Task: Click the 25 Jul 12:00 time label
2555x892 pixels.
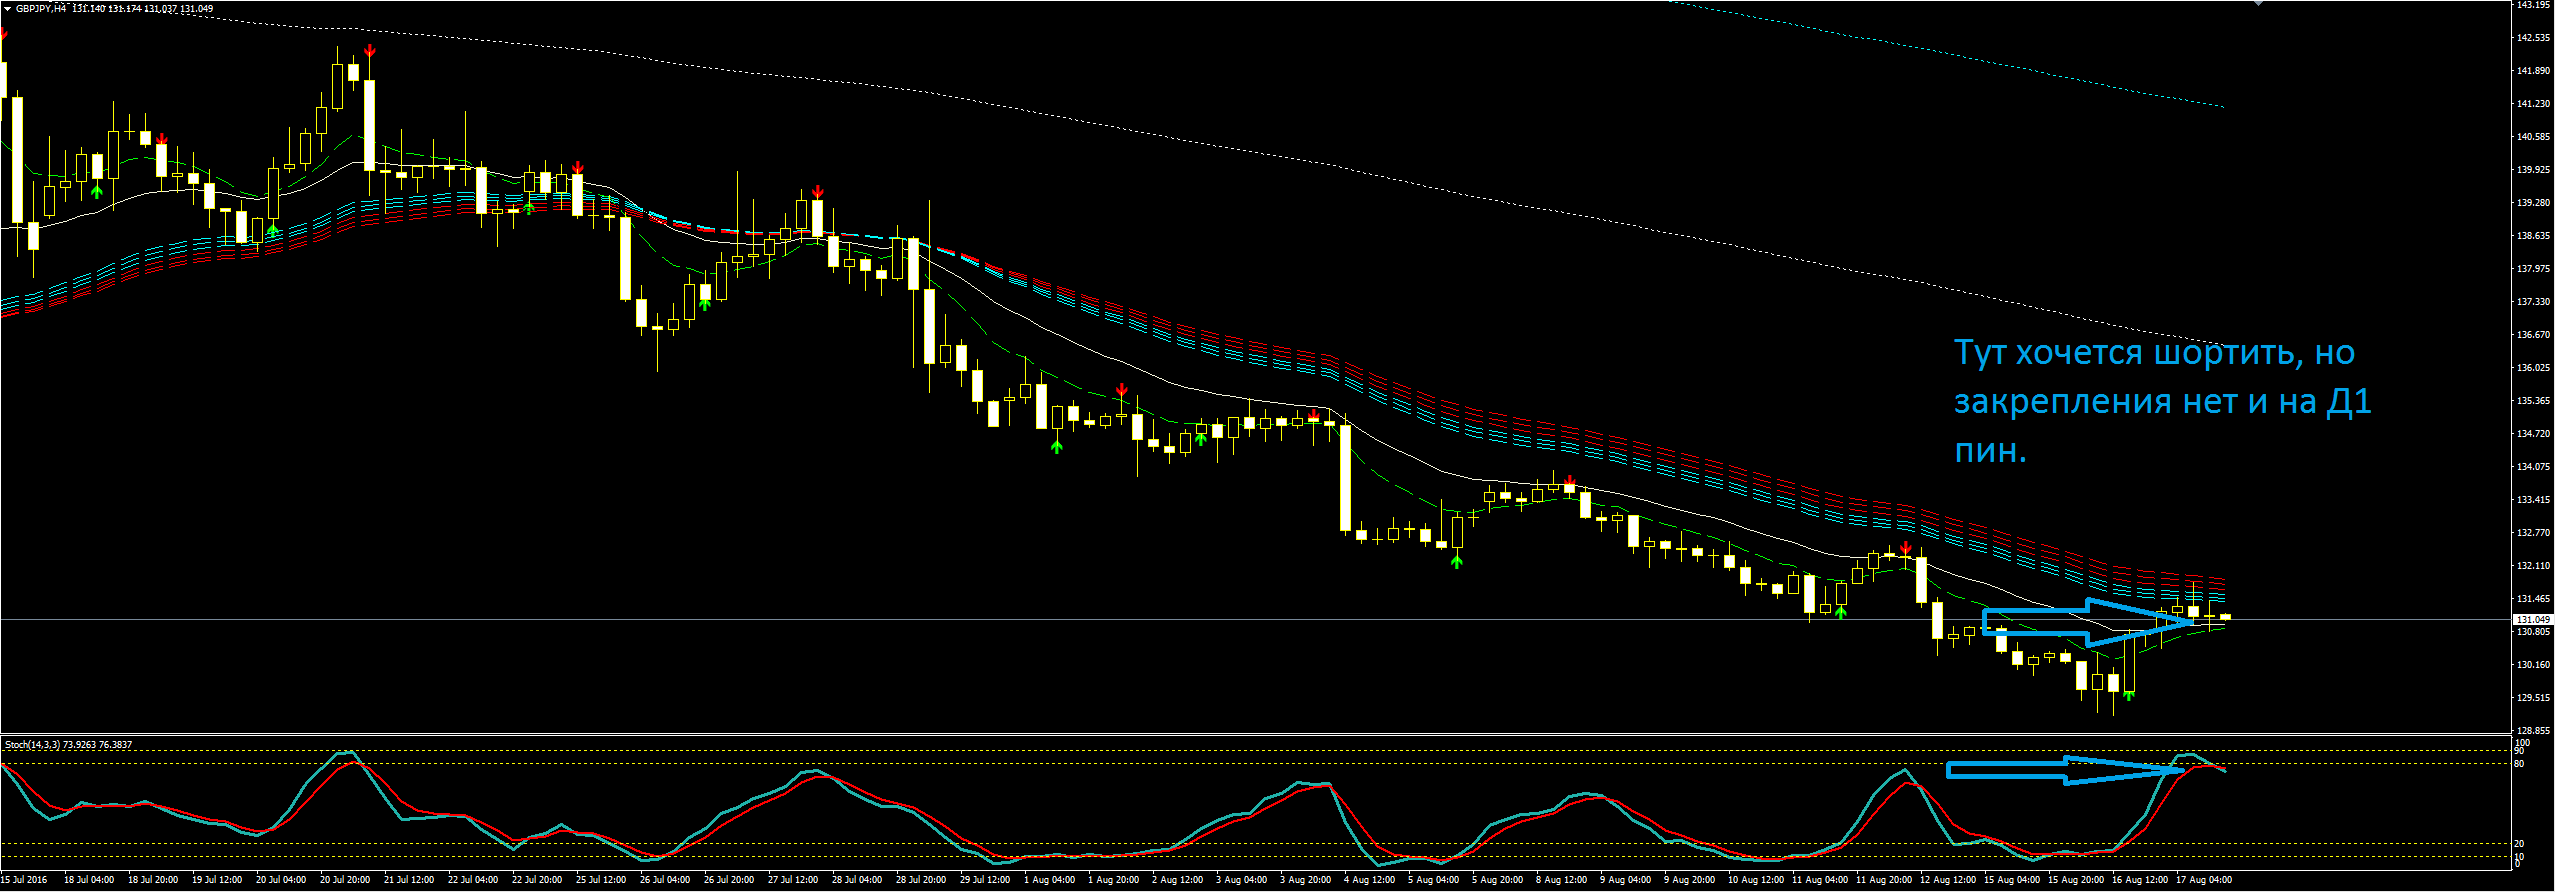Action: tap(601, 881)
